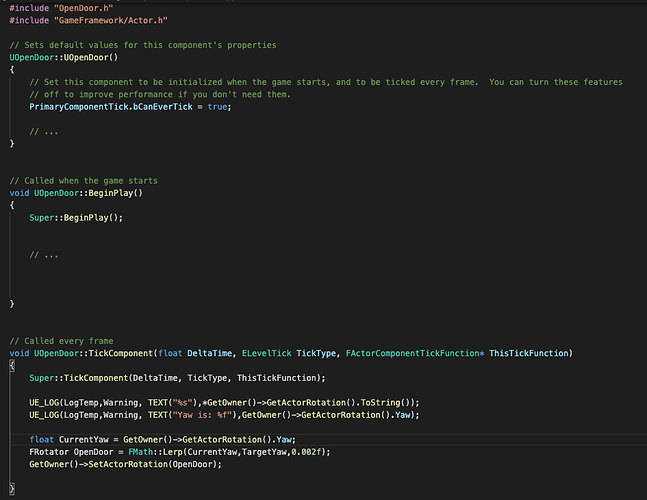This screenshot has height=500, width=647.
Task: Click the "true" keyword value
Action: pyautogui.click(x=217, y=107)
